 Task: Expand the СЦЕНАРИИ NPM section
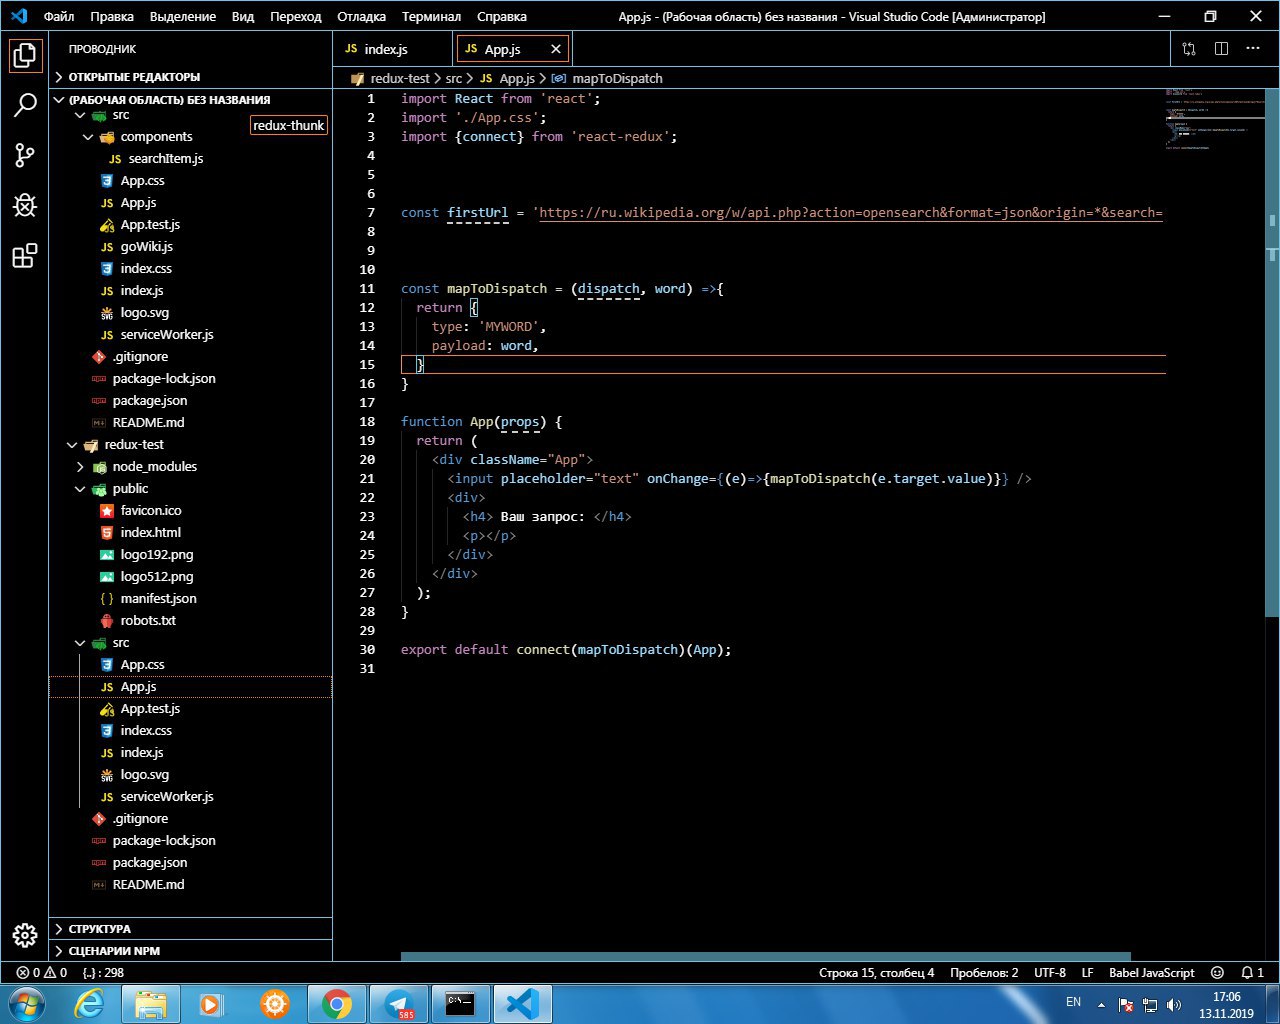[114, 951]
